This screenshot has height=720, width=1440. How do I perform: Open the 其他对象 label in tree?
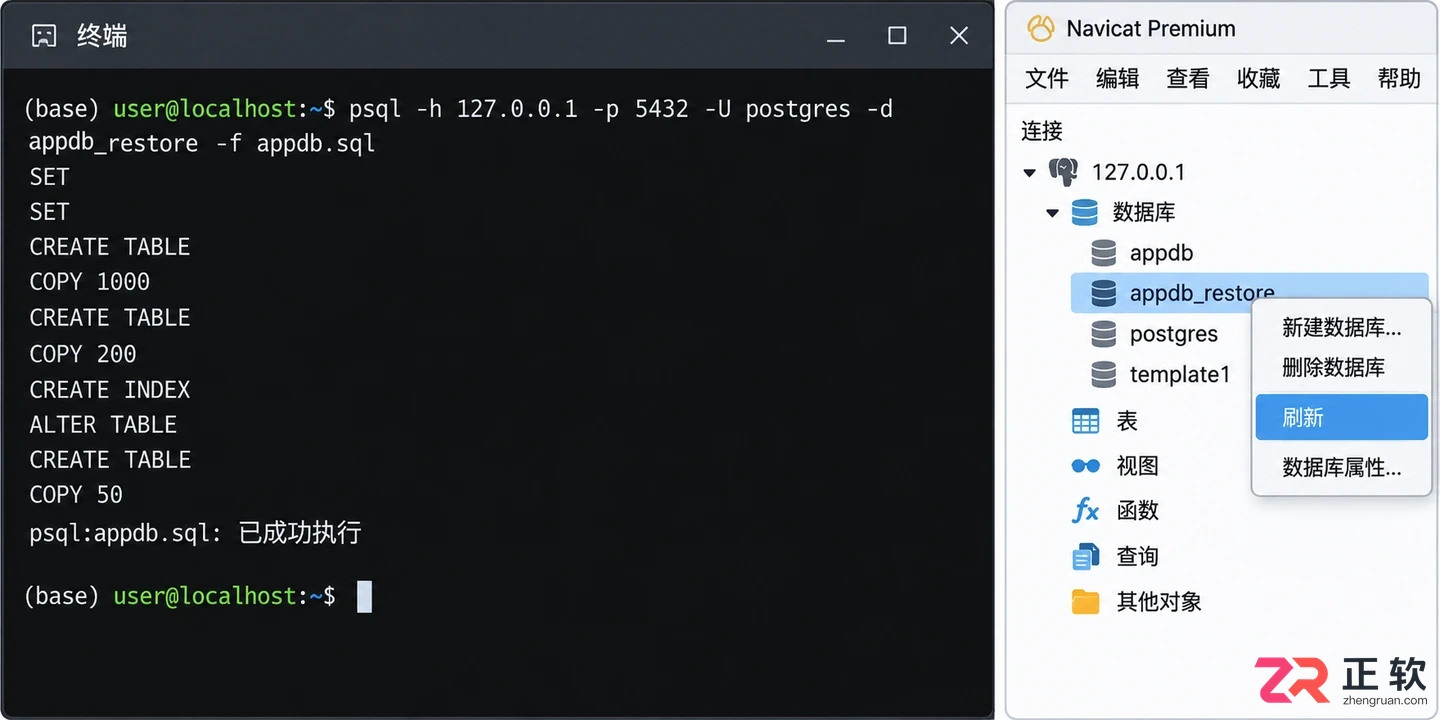click(1158, 602)
